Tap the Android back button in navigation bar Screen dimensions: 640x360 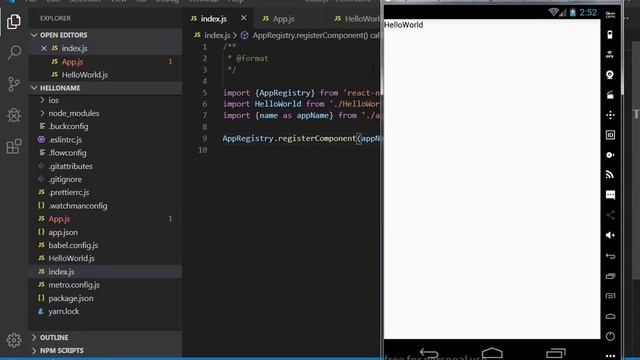click(x=429, y=353)
